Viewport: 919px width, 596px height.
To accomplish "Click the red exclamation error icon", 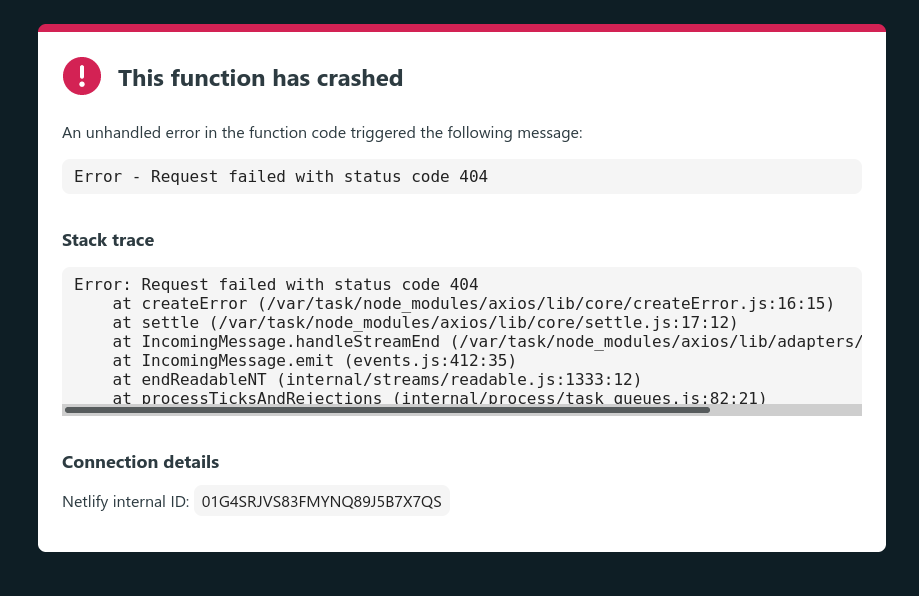I will (81, 76).
